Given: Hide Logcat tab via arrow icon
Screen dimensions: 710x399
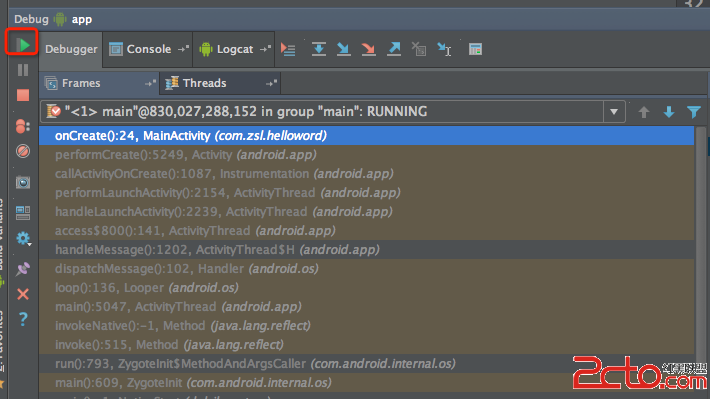Looking at the screenshot, I should click(x=265, y=49).
